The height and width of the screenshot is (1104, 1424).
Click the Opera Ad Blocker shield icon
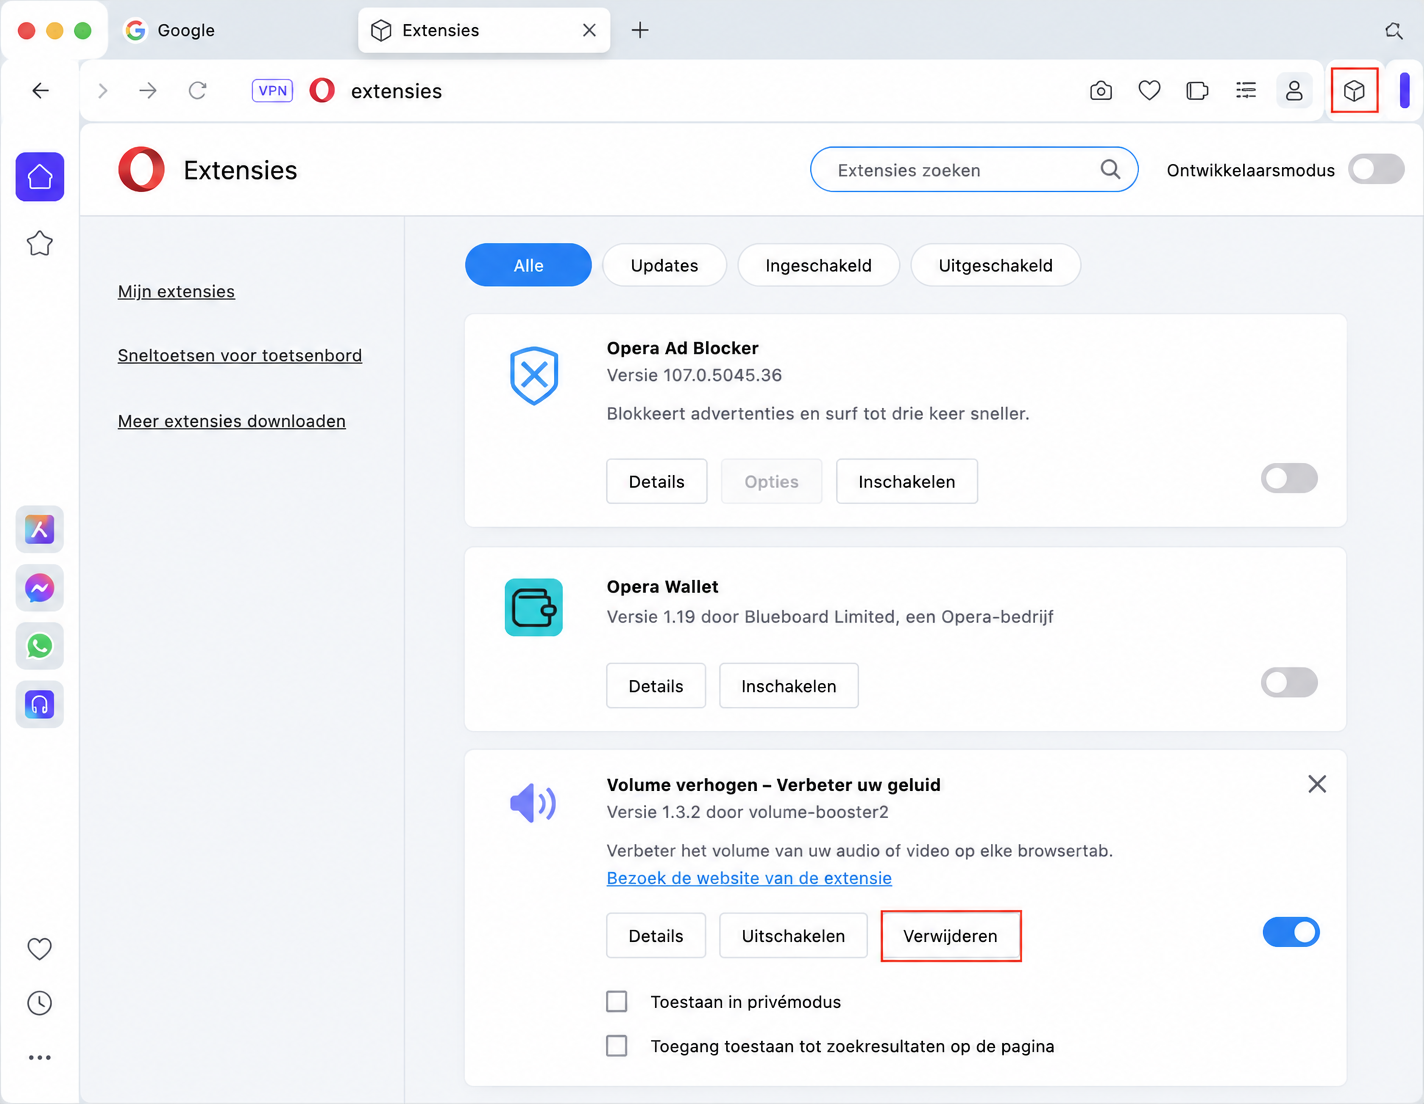(x=534, y=376)
